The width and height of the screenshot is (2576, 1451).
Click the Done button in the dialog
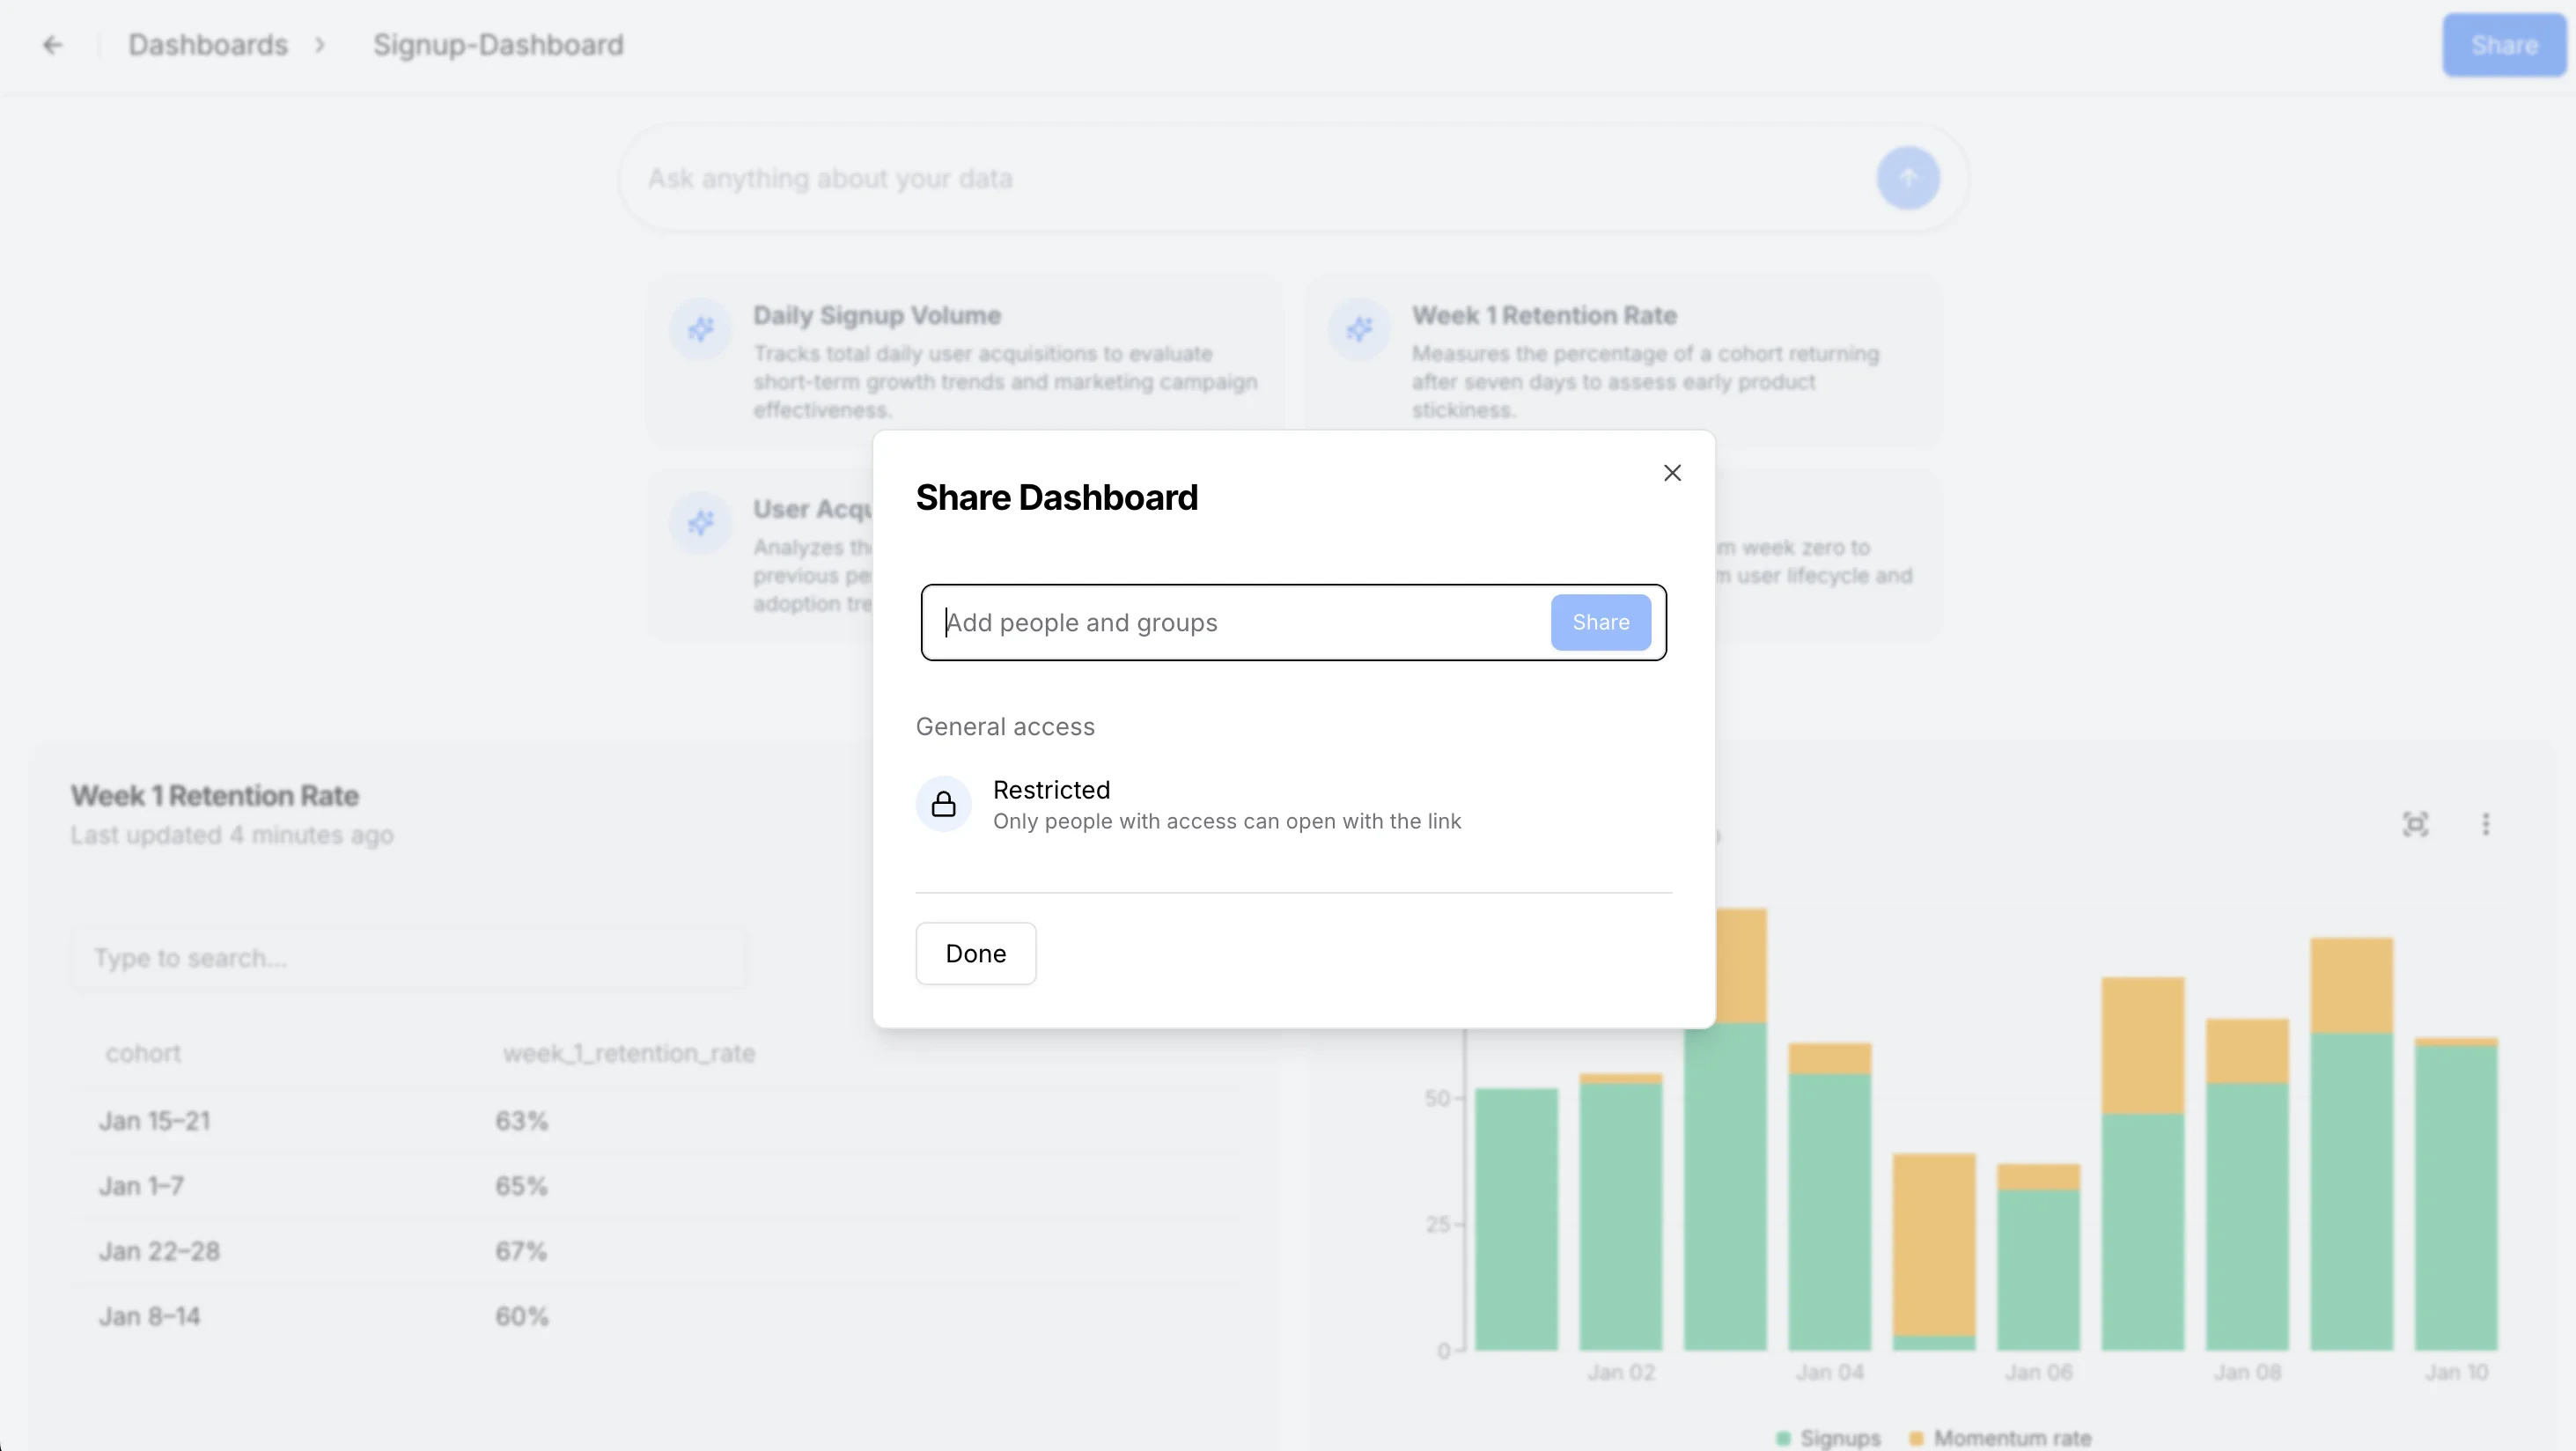coord(975,953)
